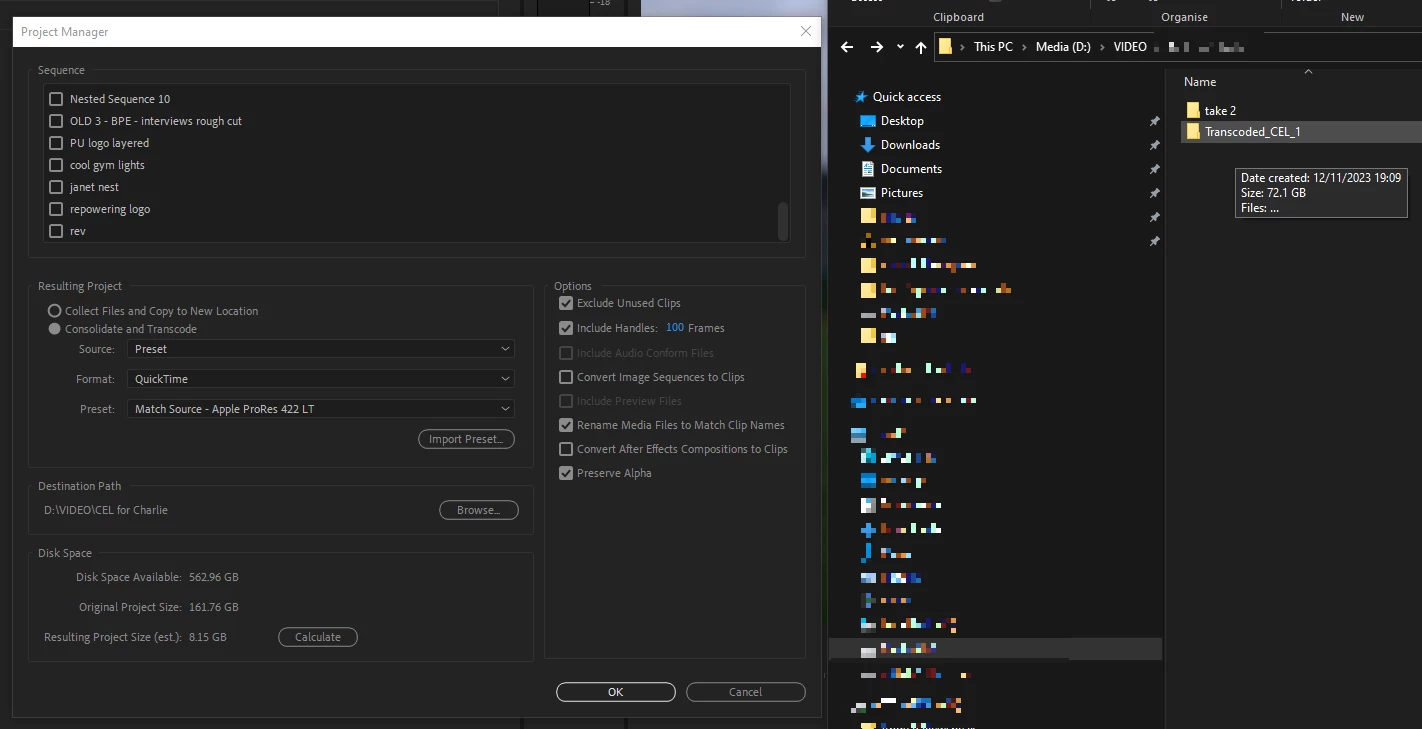This screenshot has width=1422, height=729.
Task: Uncheck Exclude Unused Clips
Action: (x=566, y=303)
